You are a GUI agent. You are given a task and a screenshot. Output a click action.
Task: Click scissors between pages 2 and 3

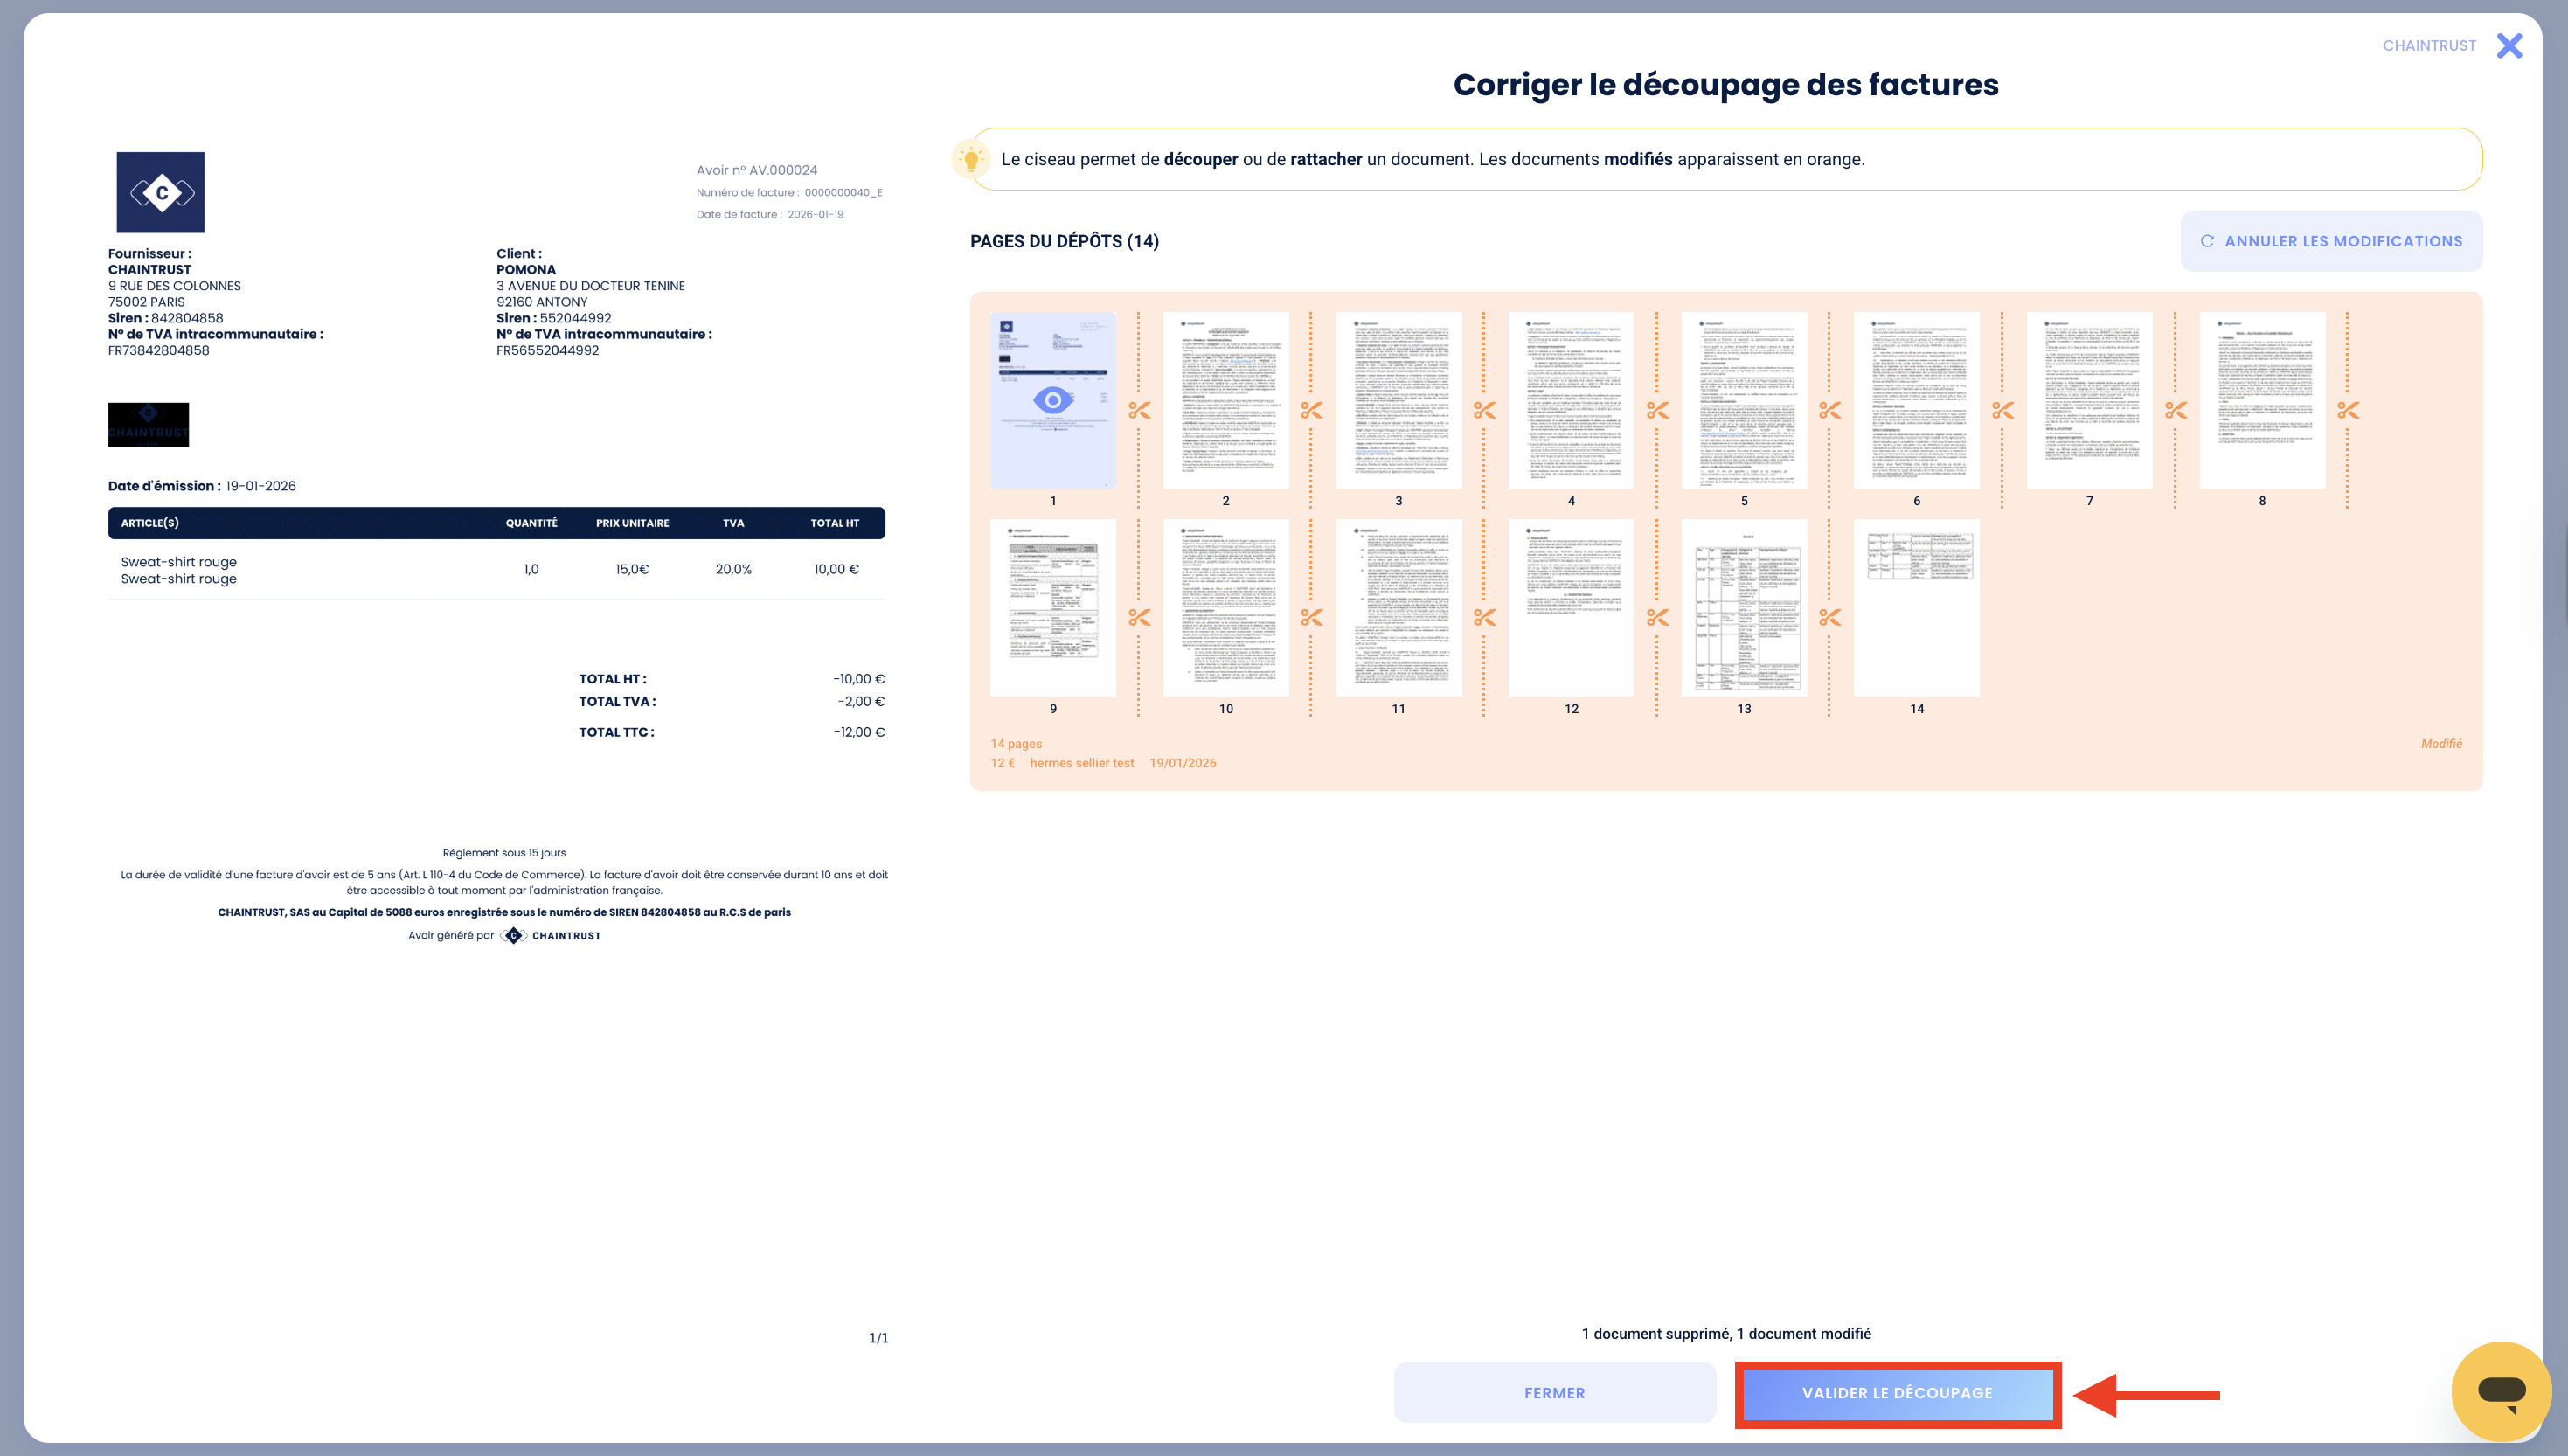1312,410
